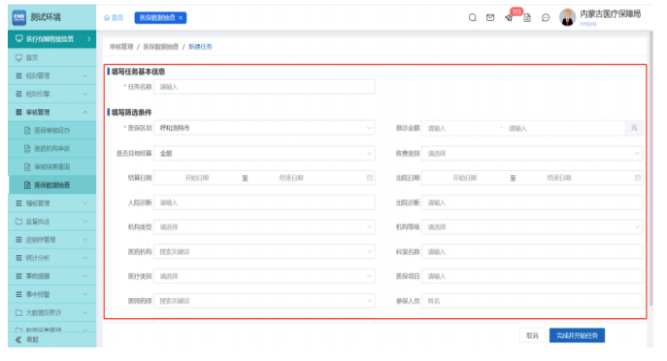This screenshot has width=667, height=361.
Task: Open the 医药机构 search dropdown
Action: (264, 252)
